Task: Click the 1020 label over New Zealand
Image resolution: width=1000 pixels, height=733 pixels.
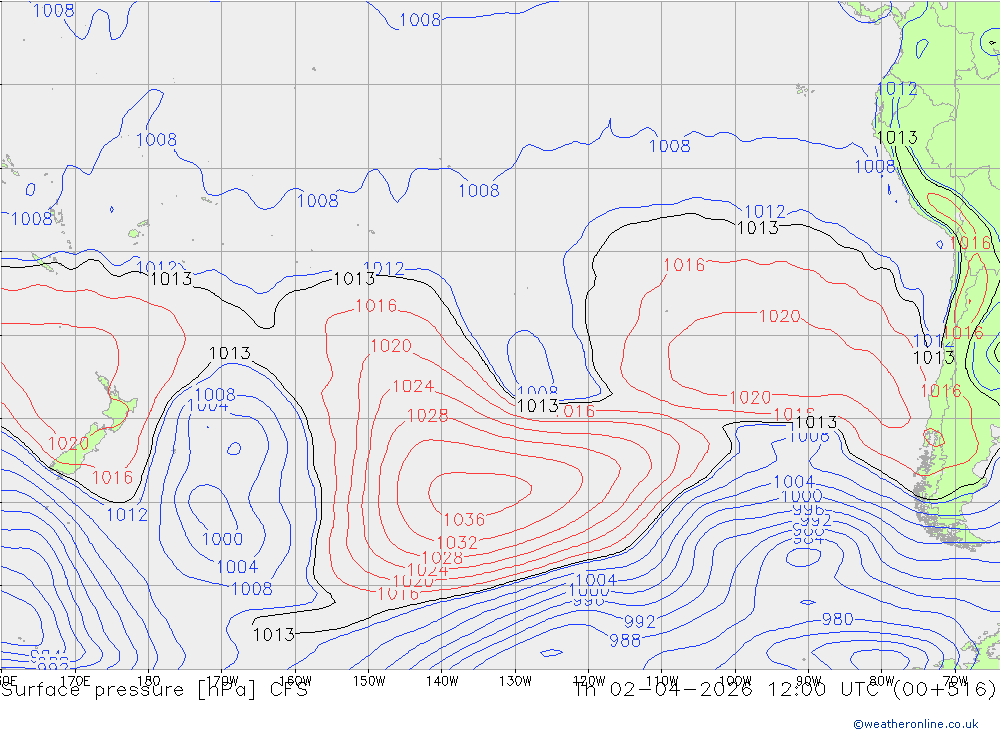Action: (x=69, y=443)
